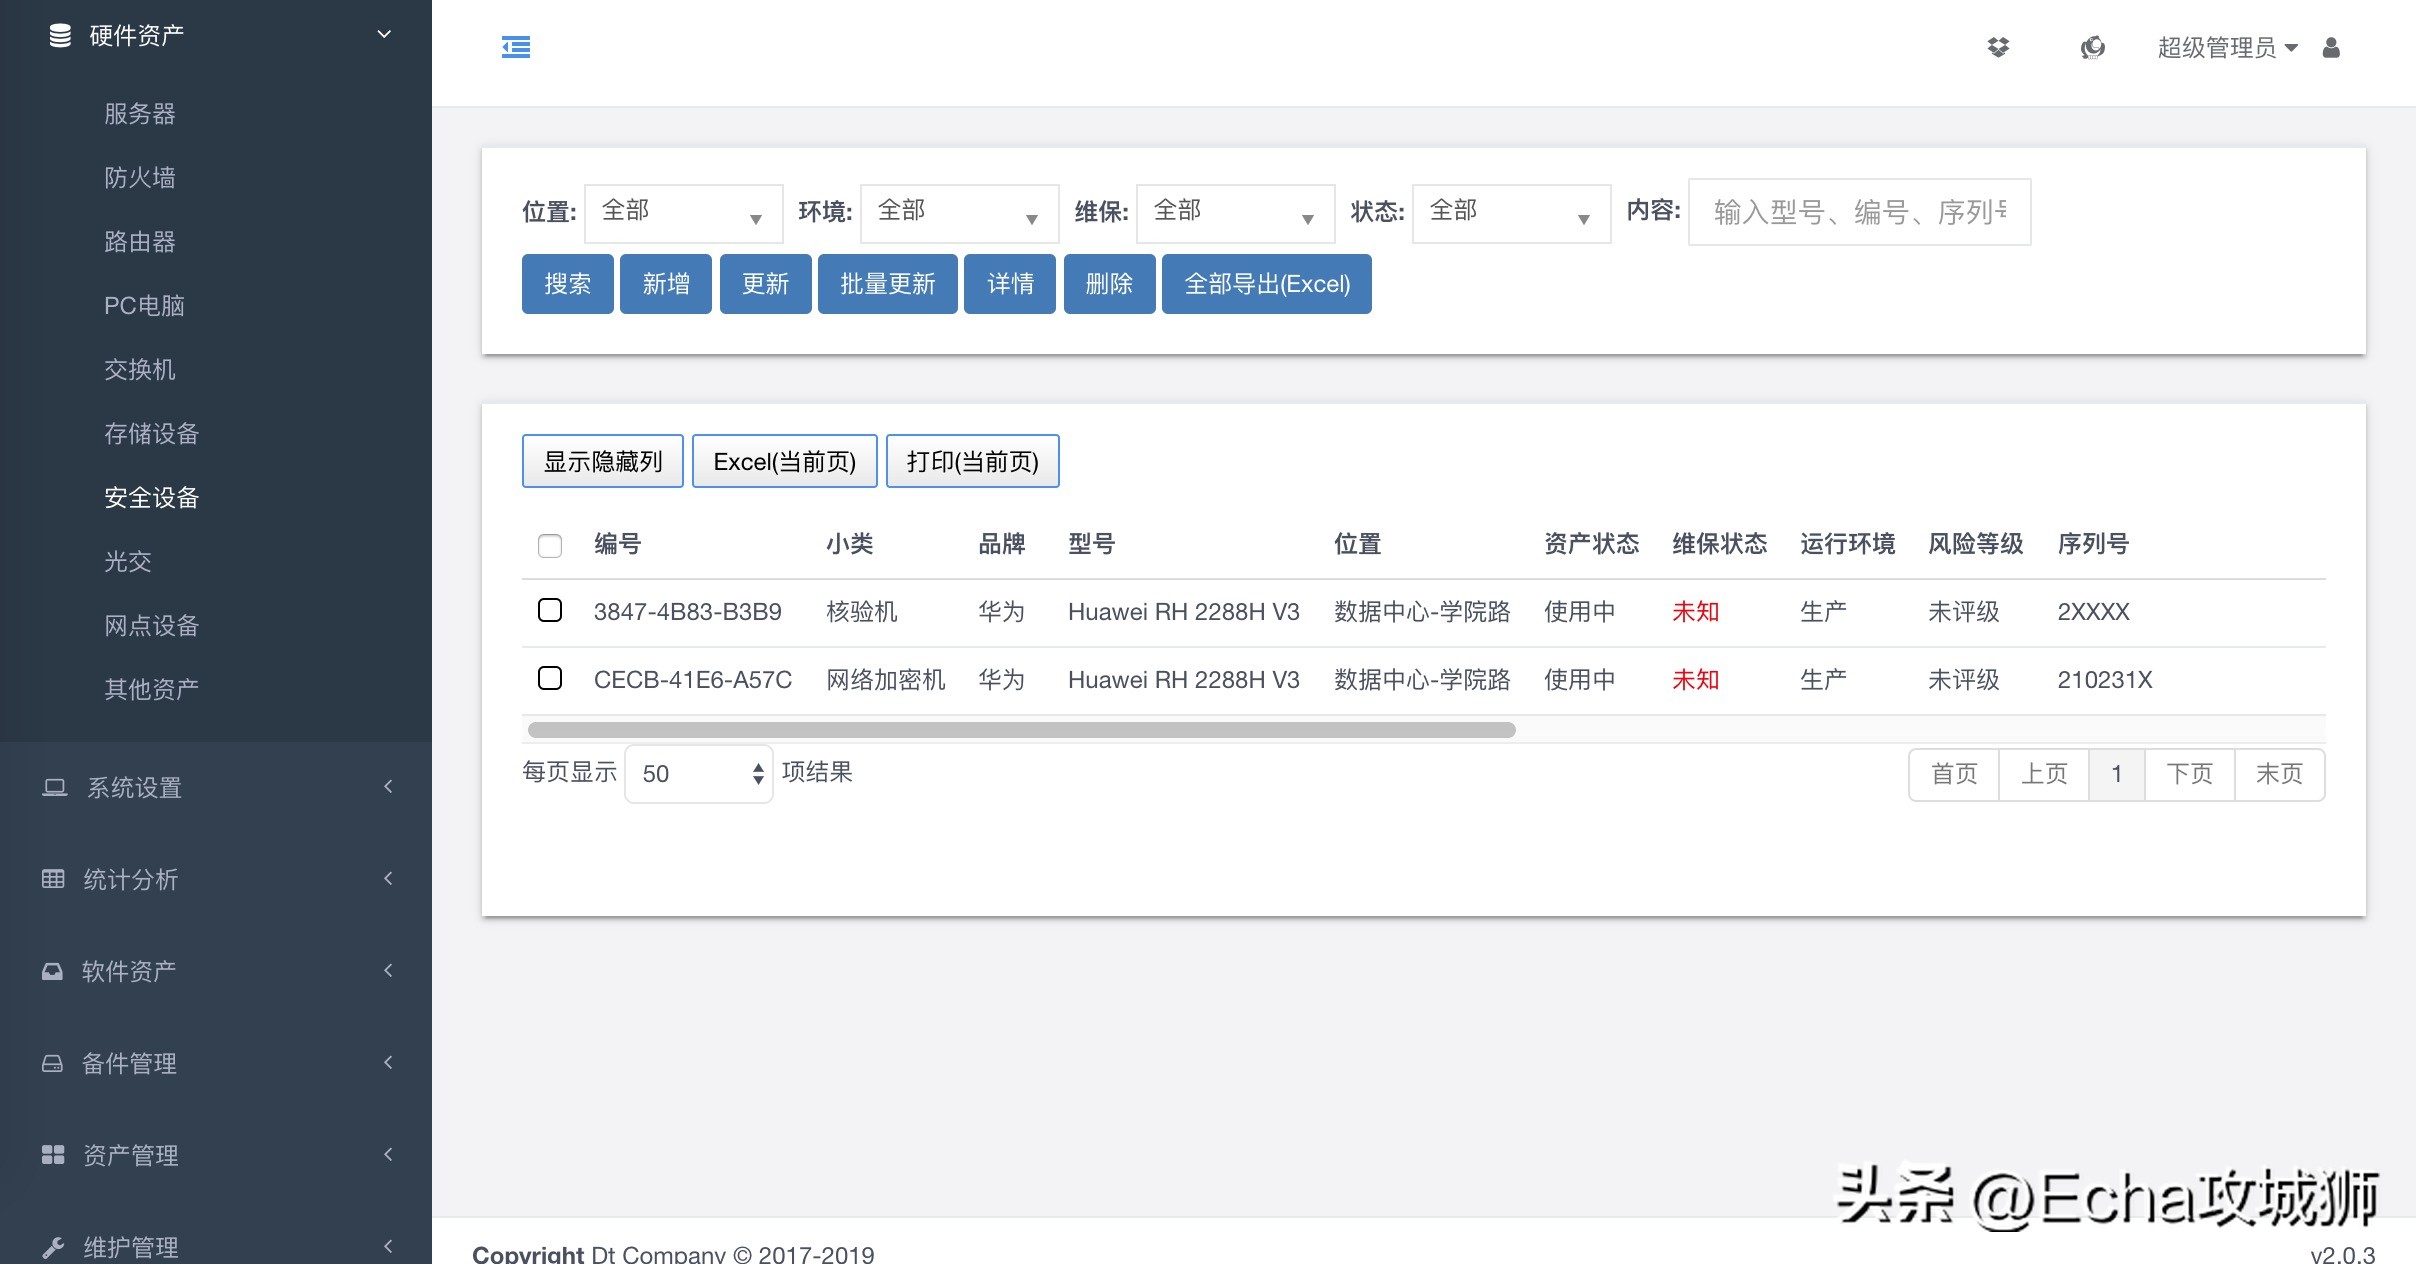Viewport: 2416px width, 1264px height.
Task: Click the laptop icon for 系统设置
Action: (x=54, y=787)
